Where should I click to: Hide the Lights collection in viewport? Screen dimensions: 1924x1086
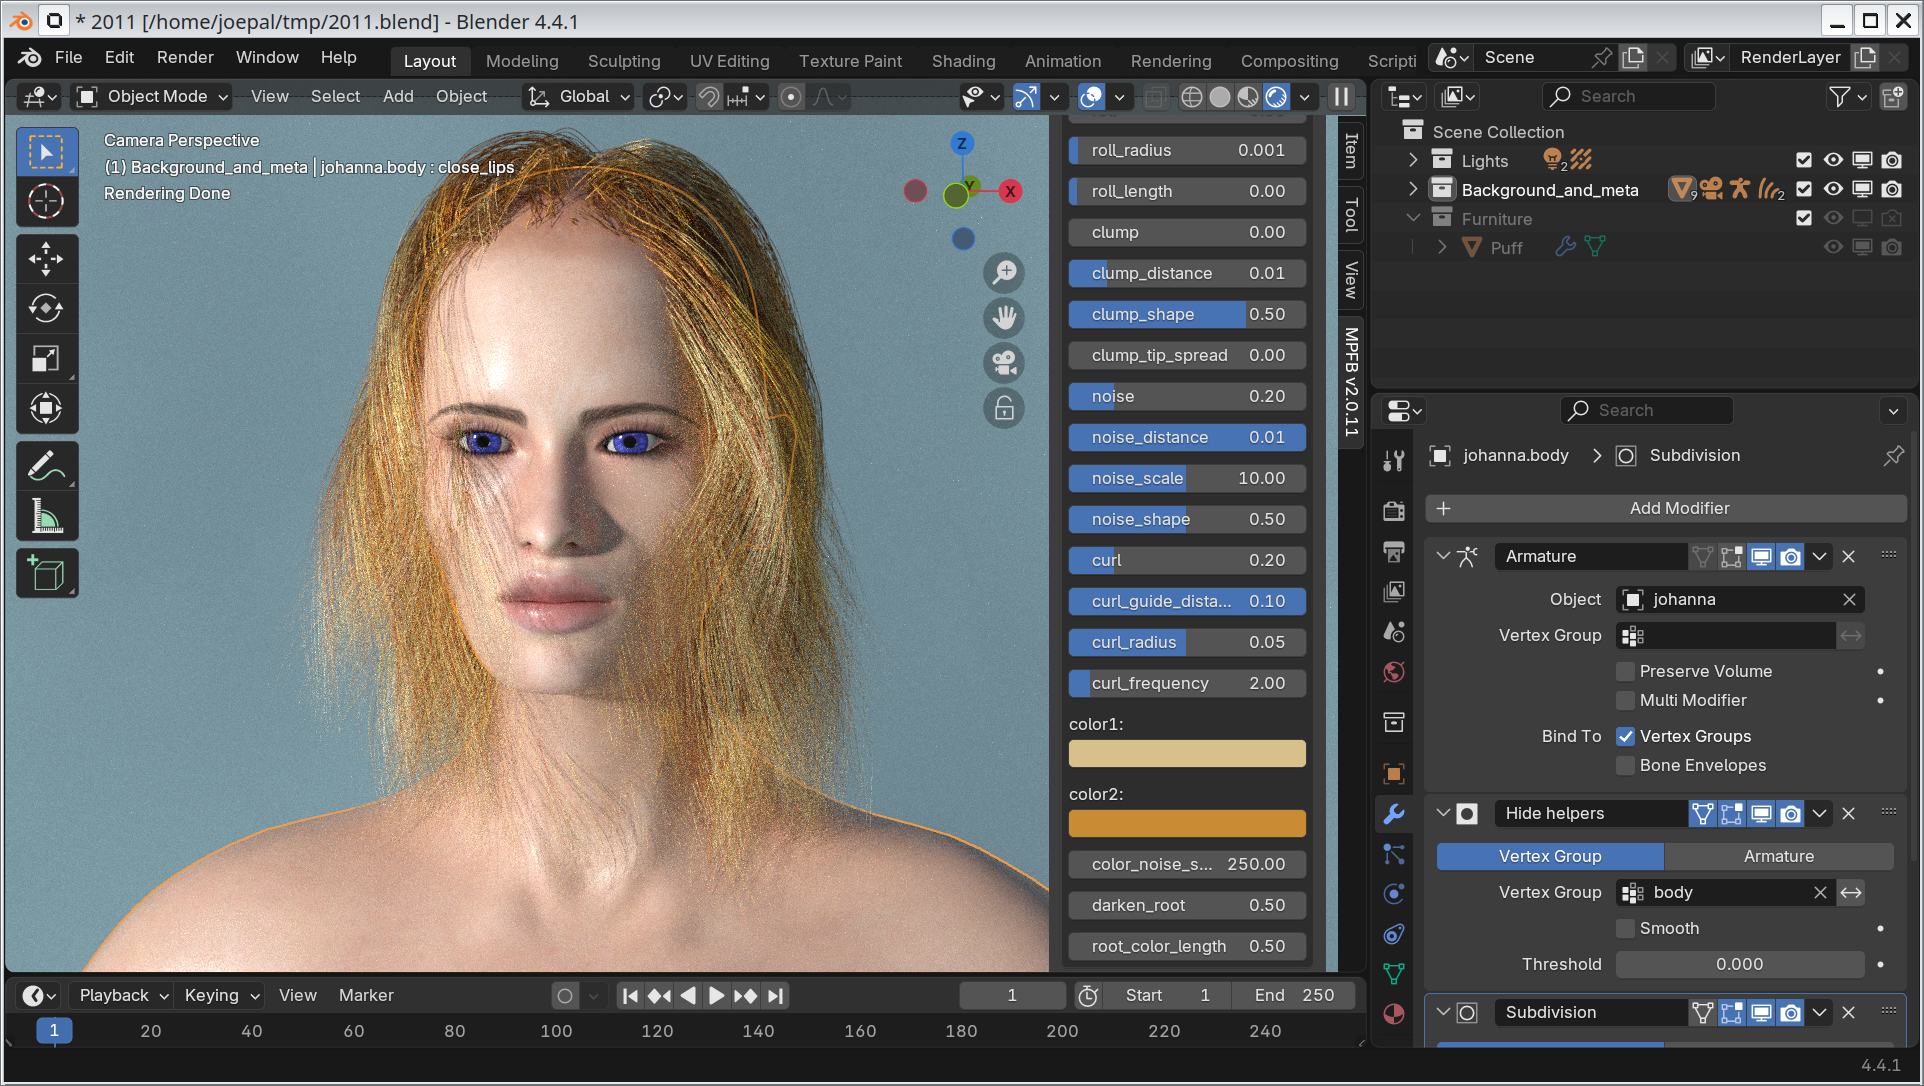click(1833, 160)
